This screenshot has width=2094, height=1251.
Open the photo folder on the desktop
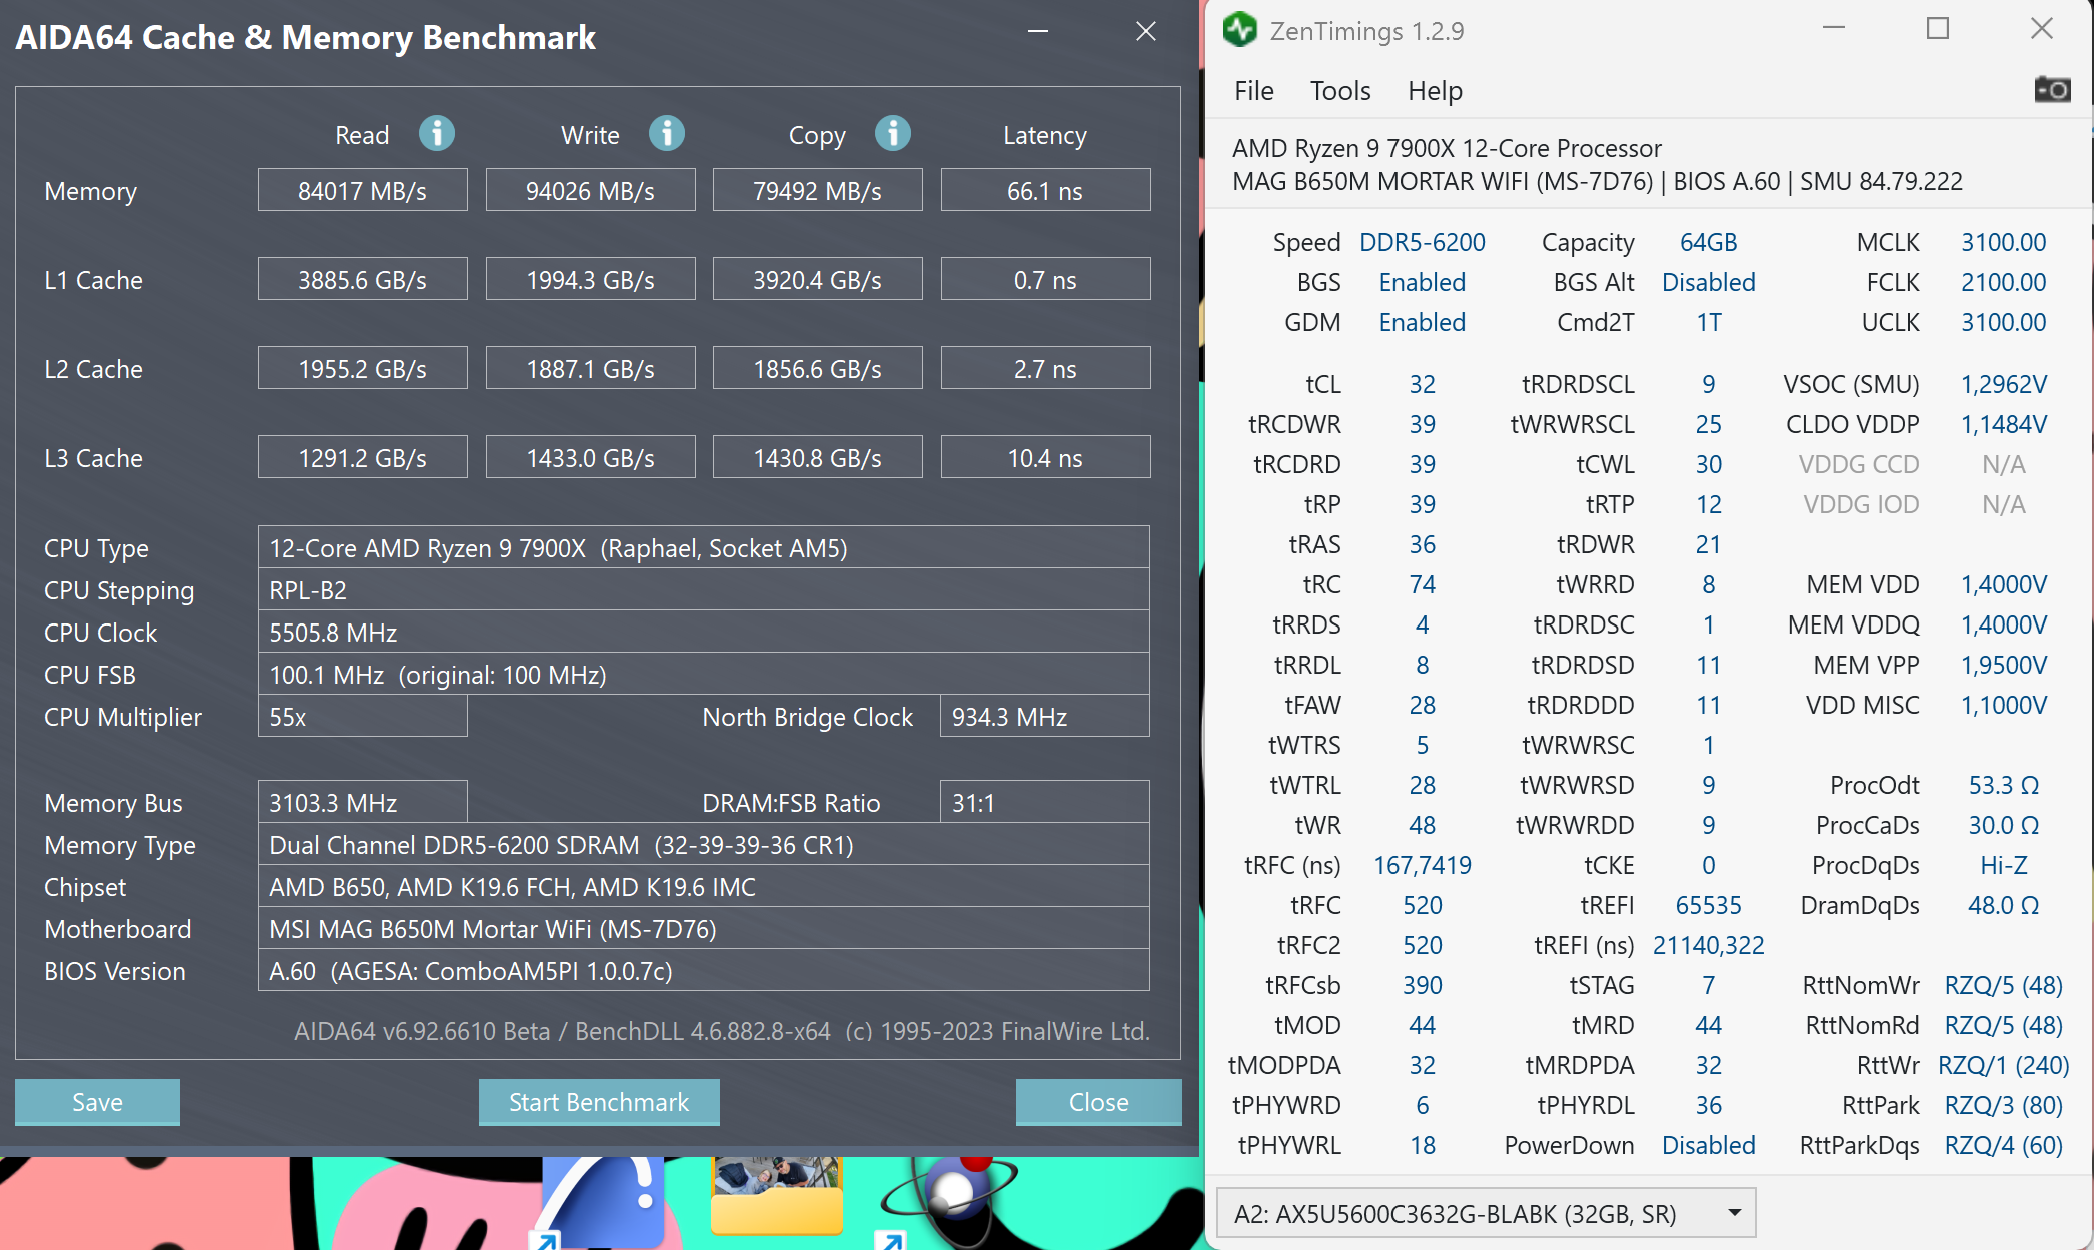(777, 1195)
